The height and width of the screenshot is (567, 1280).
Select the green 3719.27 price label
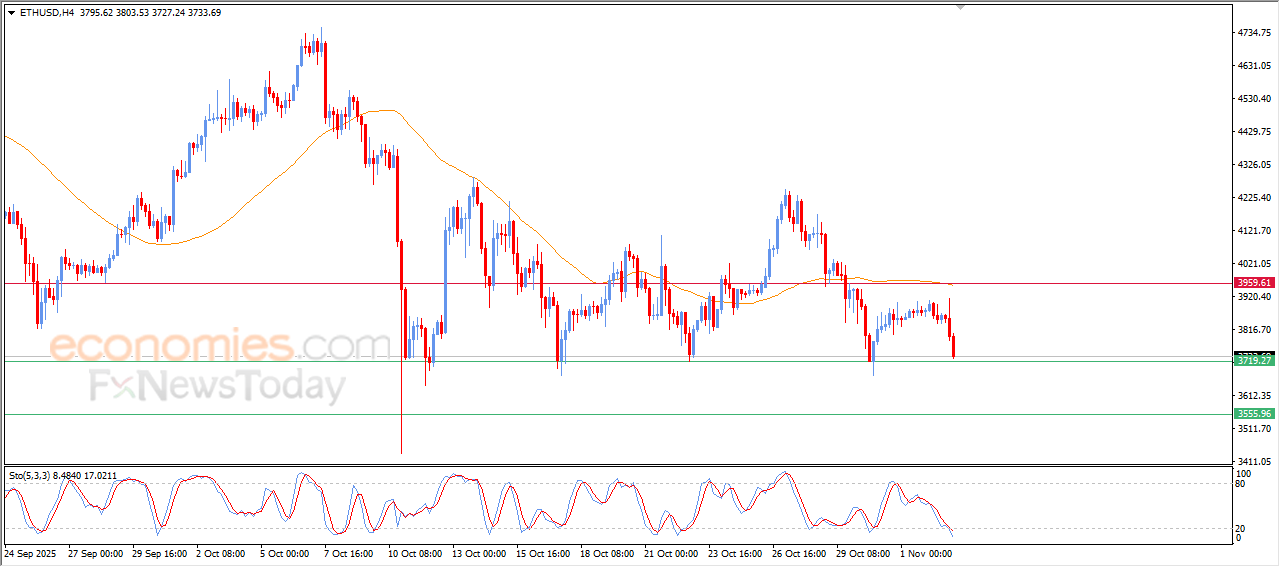tap(1253, 361)
